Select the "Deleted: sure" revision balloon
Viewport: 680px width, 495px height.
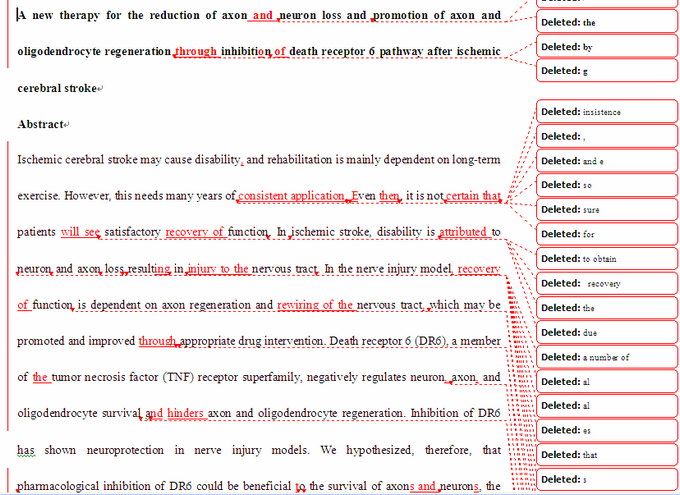(604, 210)
